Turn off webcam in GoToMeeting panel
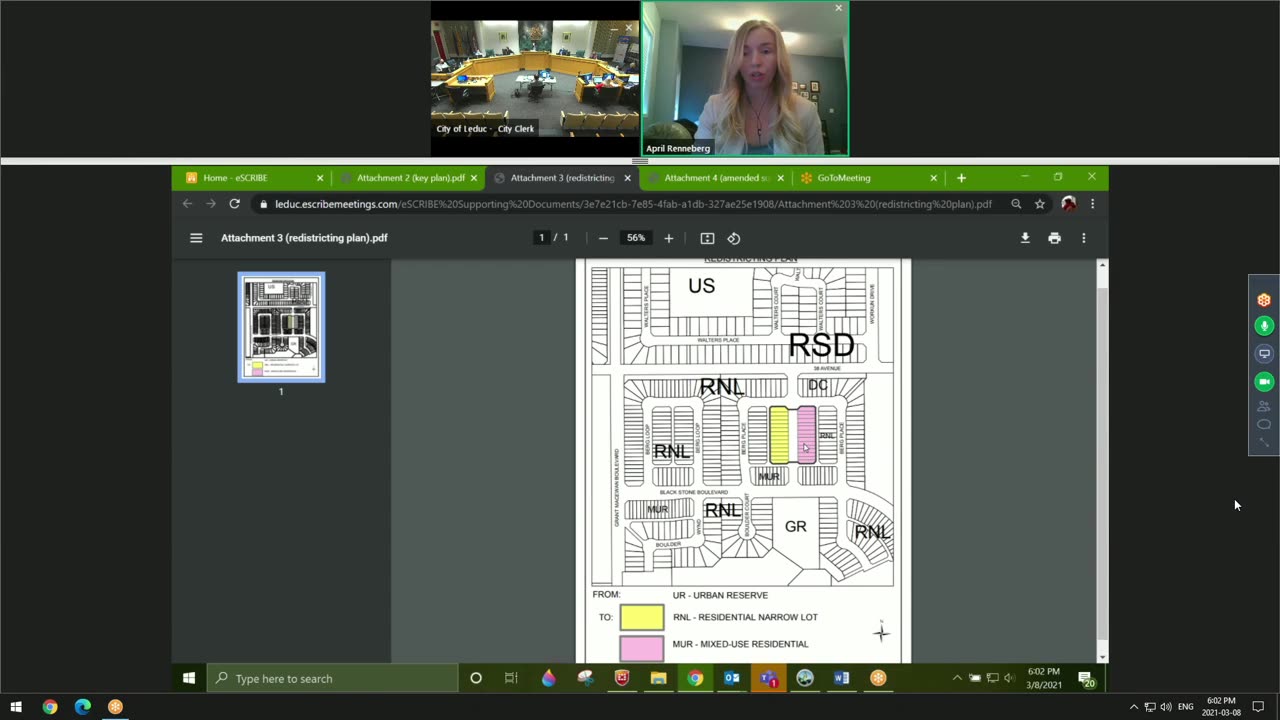Image resolution: width=1280 pixels, height=720 pixels. click(1264, 382)
